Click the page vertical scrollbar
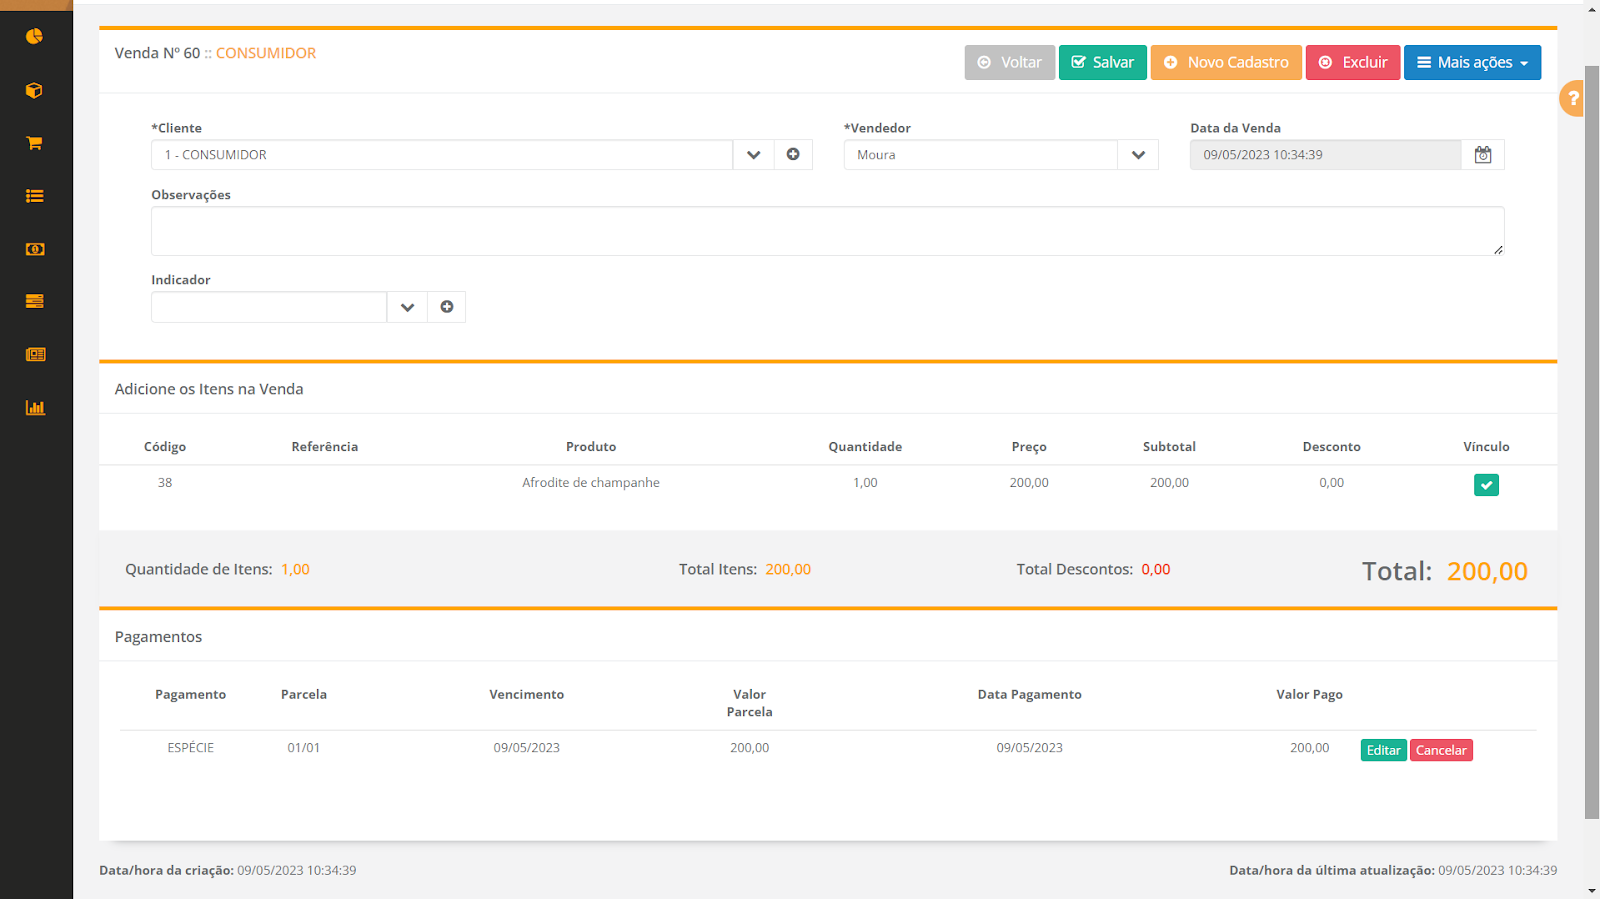 coord(1591,440)
